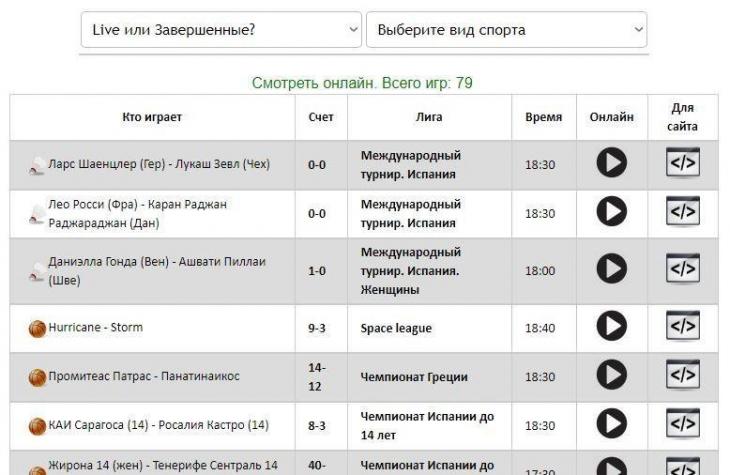Click the Кто играет column header
The image size is (730, 475).
(x=152, y=117)
